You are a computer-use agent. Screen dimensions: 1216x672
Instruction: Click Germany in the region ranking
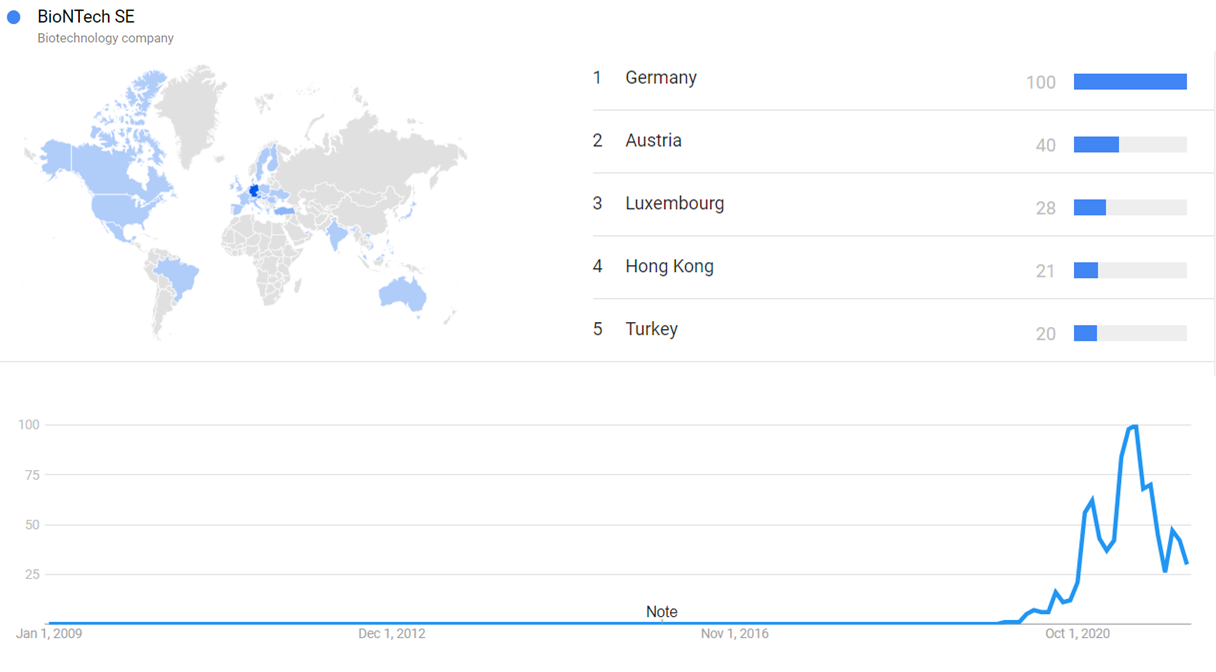click(x=661, y=78)
